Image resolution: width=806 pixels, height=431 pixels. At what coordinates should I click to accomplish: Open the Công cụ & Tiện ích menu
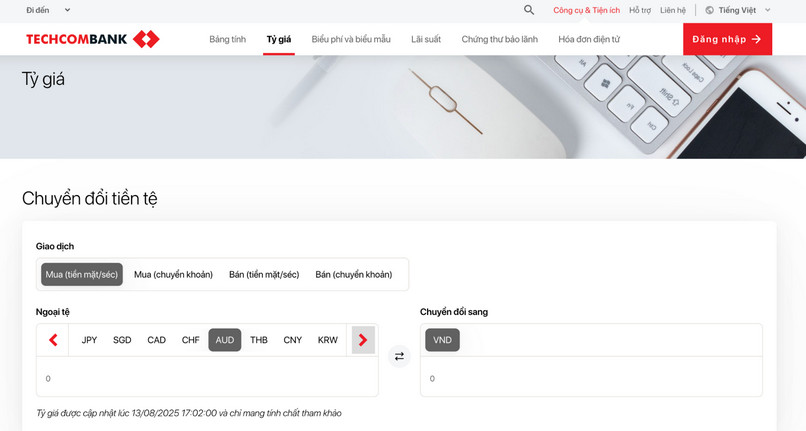[586, 10]
